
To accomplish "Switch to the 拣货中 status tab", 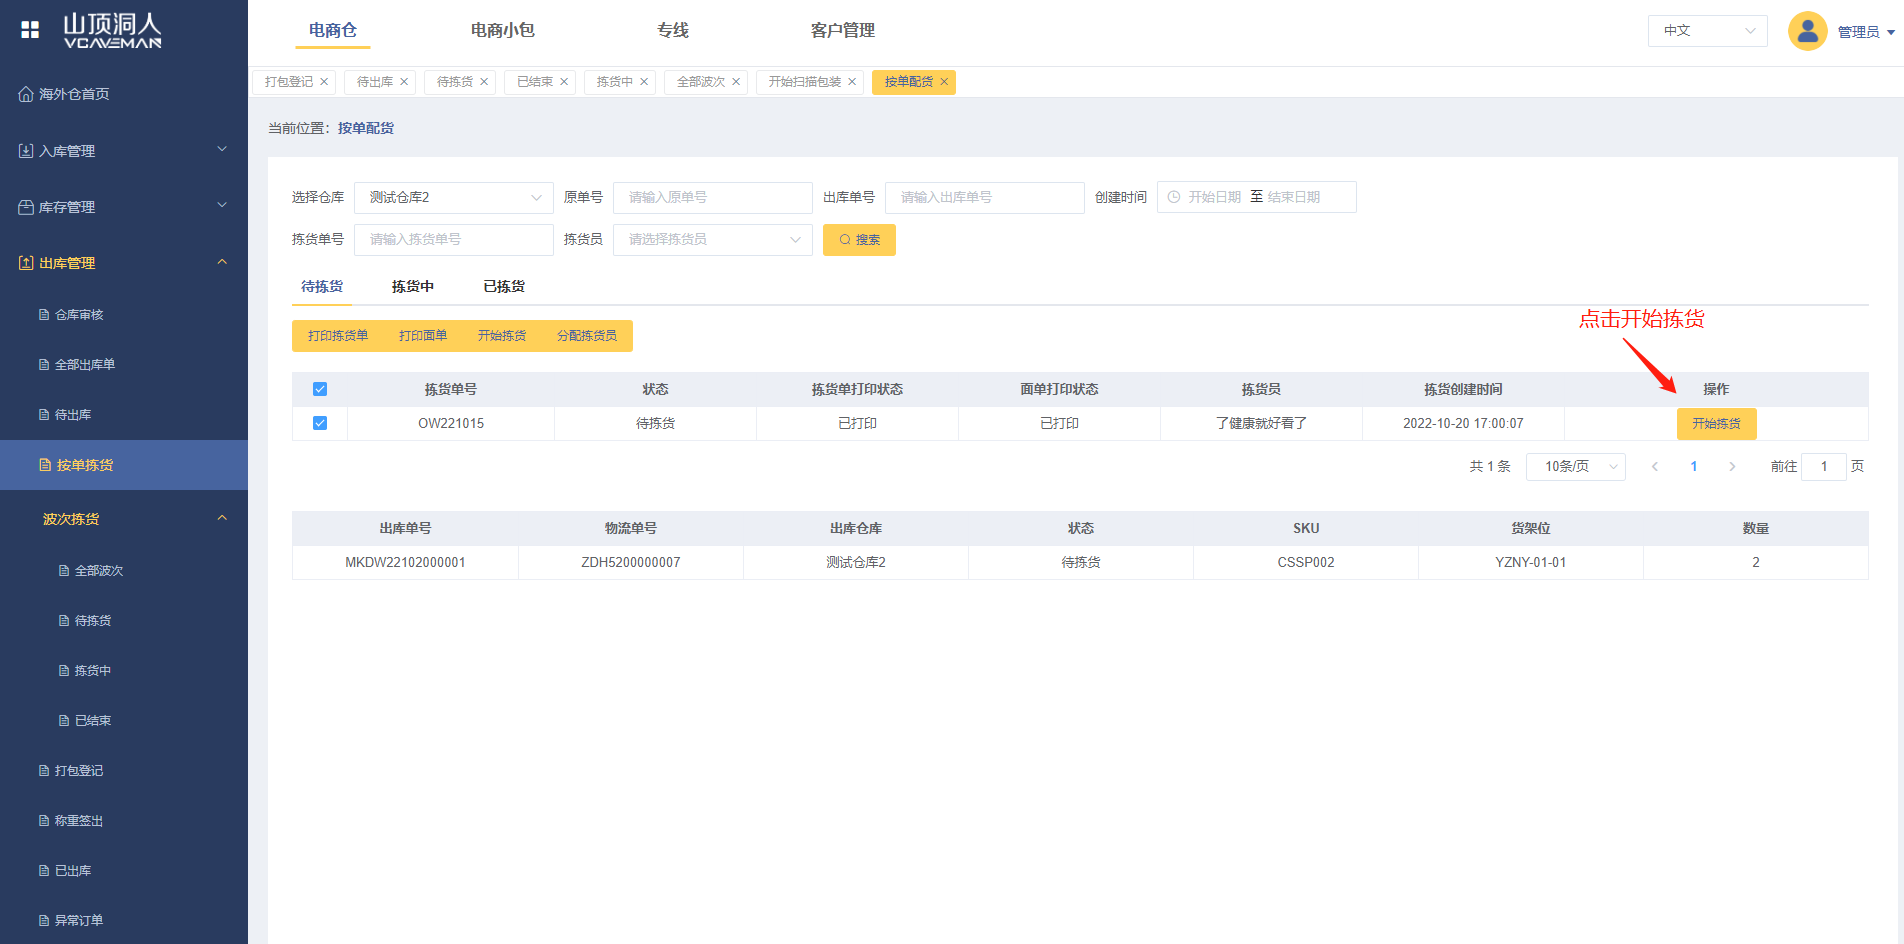I will [412, 287].
